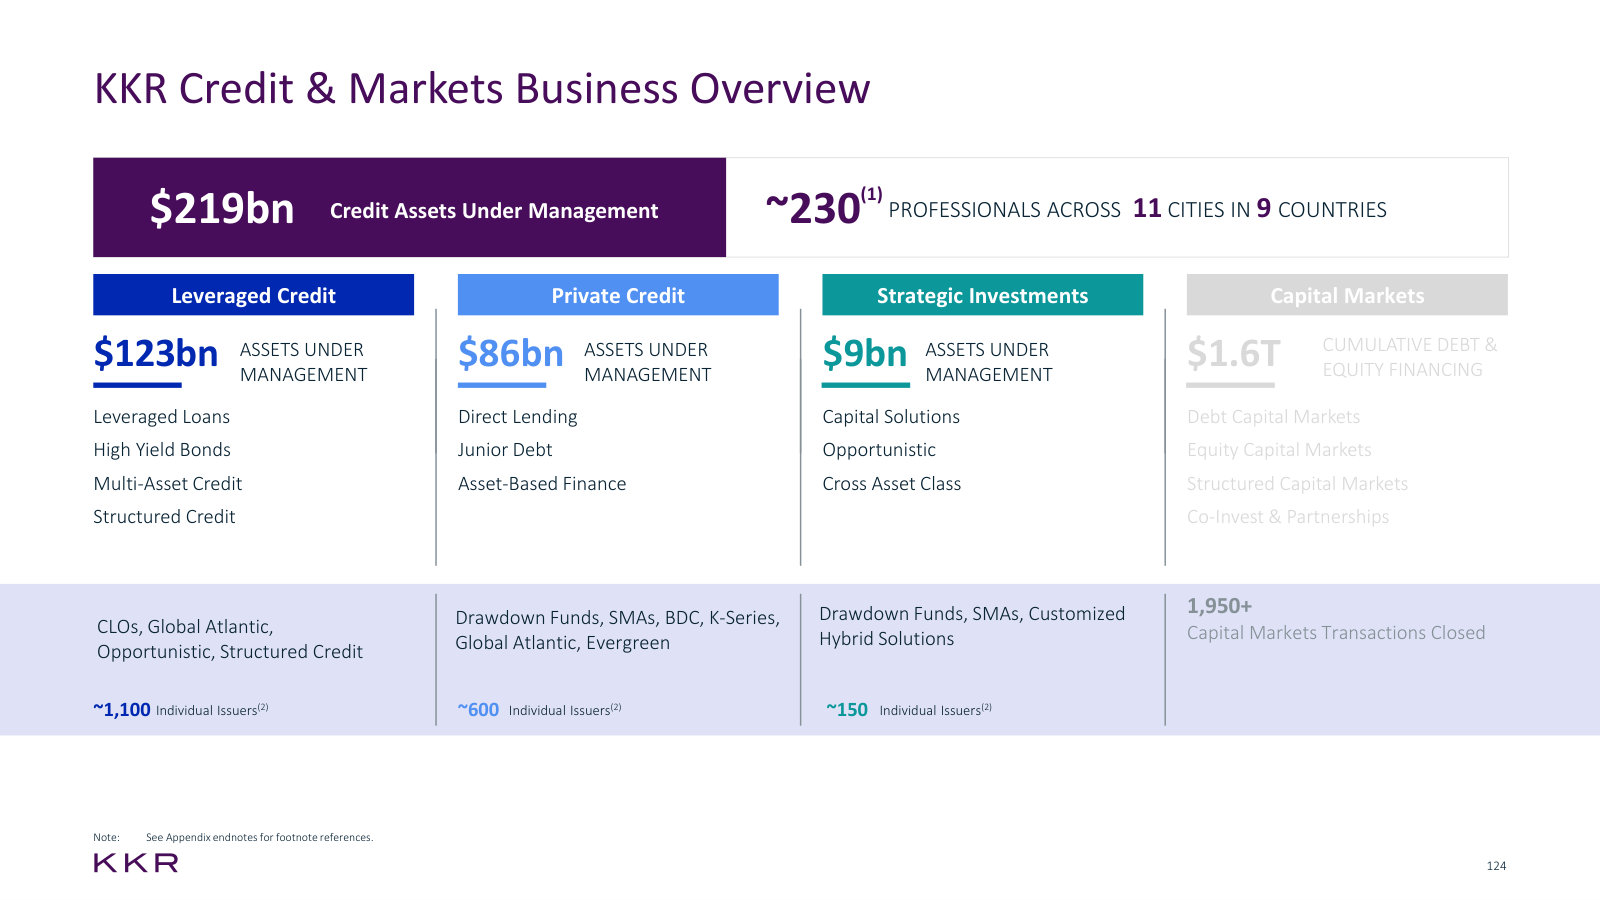This screenshot has width=1600, height=900.
Task: Select the '$9bn' amount
Action: pyautogui.click(x=865, y=354)
